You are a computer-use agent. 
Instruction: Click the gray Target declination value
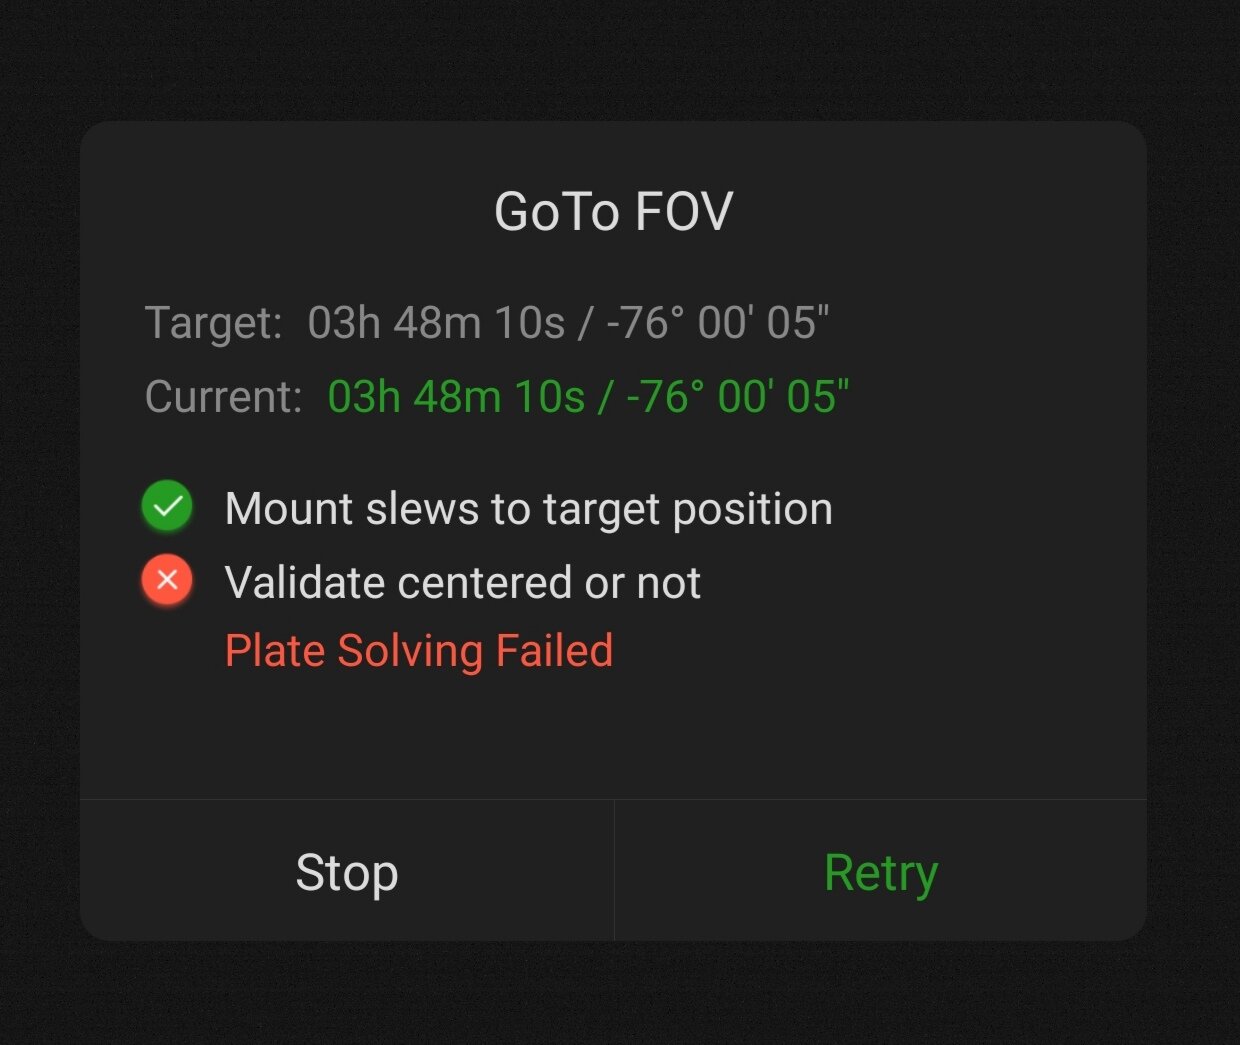pos(717,323)
